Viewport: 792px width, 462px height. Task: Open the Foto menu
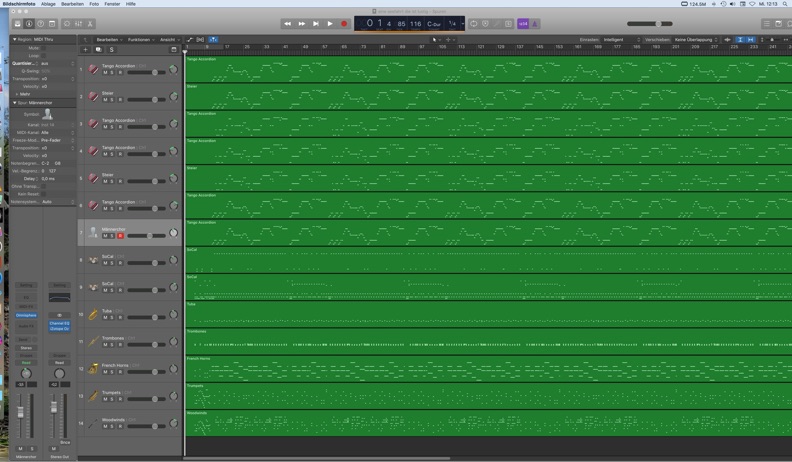(94, 4)
